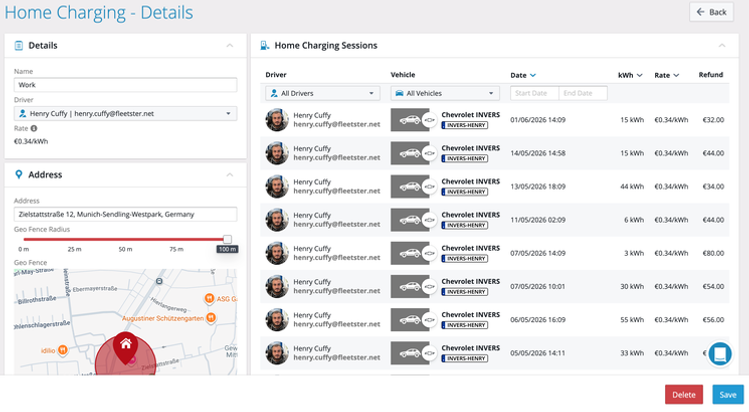Viewport: 749px width, 412px height.
Task: Sort sessions by kWh column
Action: 630,75
